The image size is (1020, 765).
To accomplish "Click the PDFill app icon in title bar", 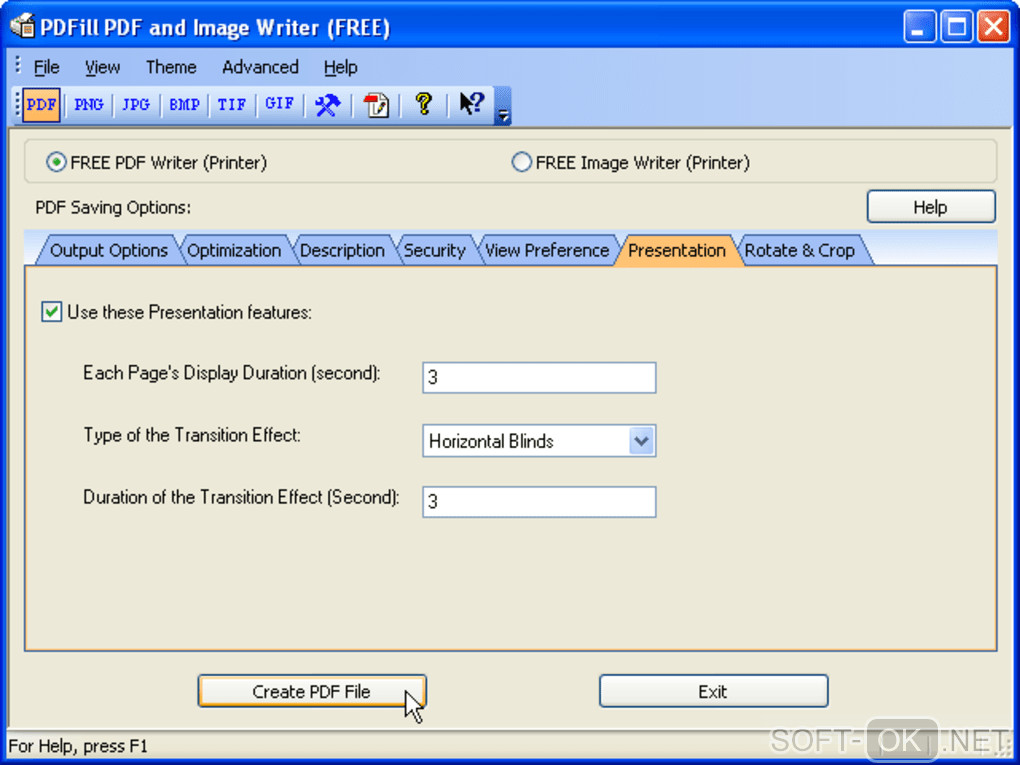I will (22, 26).
